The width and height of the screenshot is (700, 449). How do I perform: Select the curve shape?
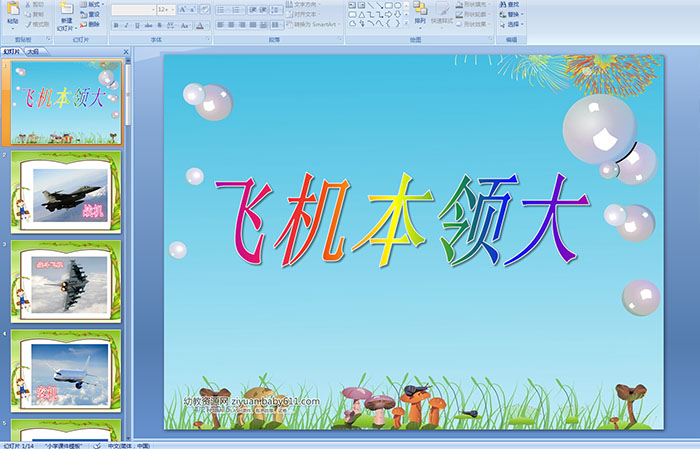click(379, 23)
